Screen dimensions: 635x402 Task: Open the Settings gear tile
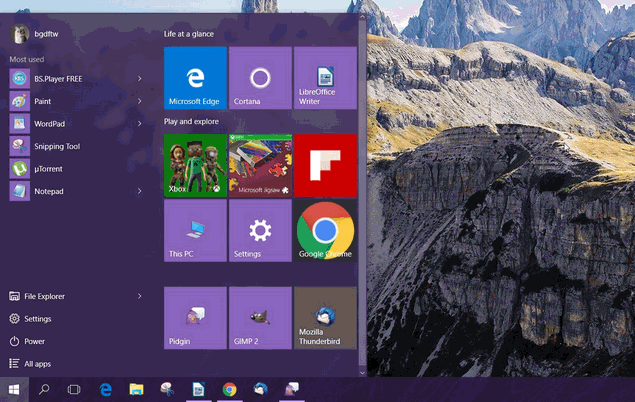point(260,230)
